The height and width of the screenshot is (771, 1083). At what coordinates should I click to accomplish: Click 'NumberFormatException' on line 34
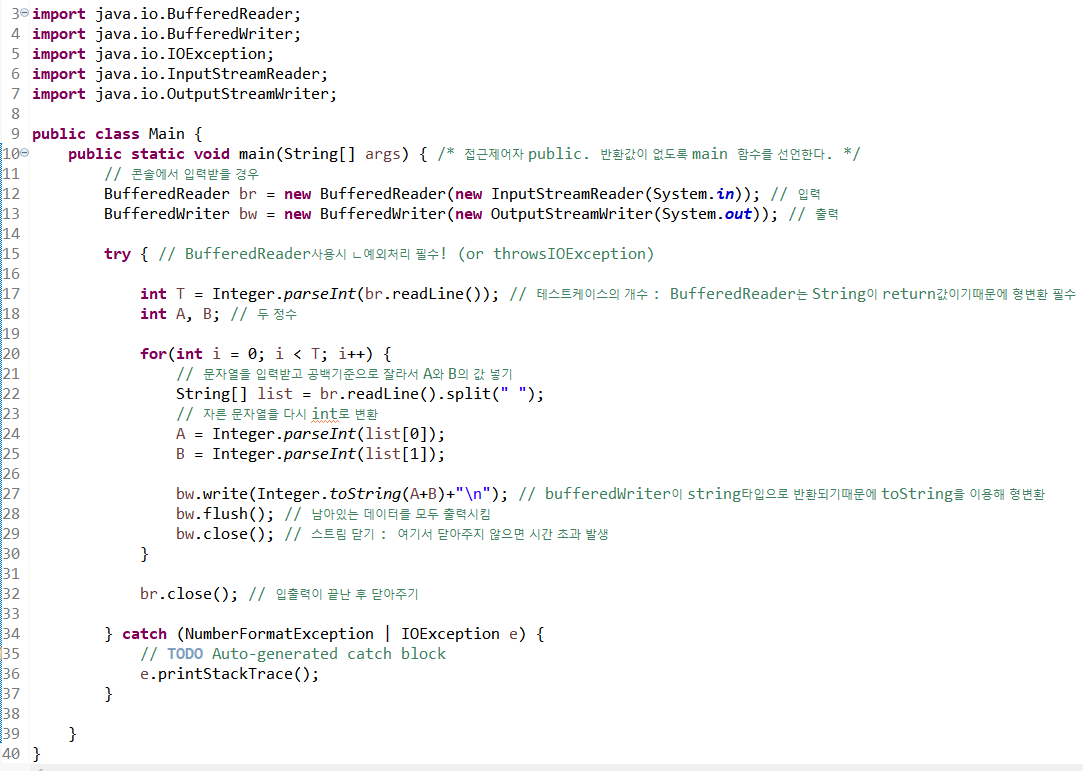point(279,634)
